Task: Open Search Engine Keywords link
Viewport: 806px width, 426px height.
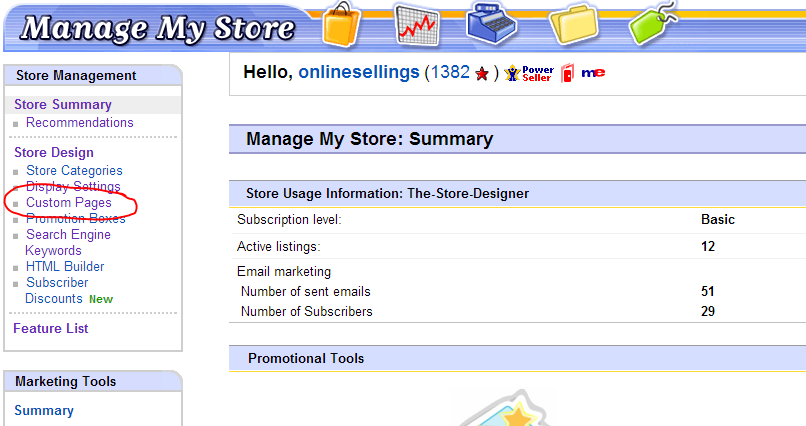Action: coord(68,243)
